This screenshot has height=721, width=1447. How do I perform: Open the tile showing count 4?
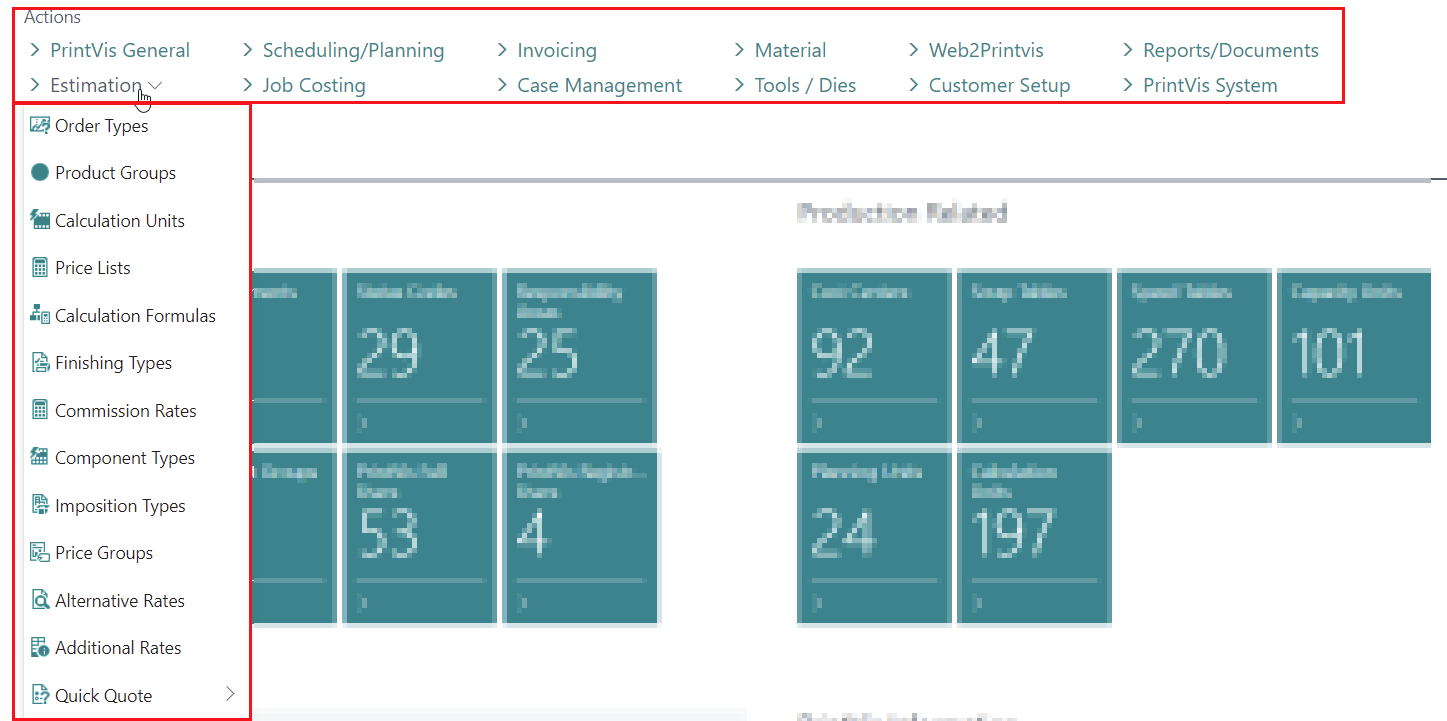(x=579, y=537)
